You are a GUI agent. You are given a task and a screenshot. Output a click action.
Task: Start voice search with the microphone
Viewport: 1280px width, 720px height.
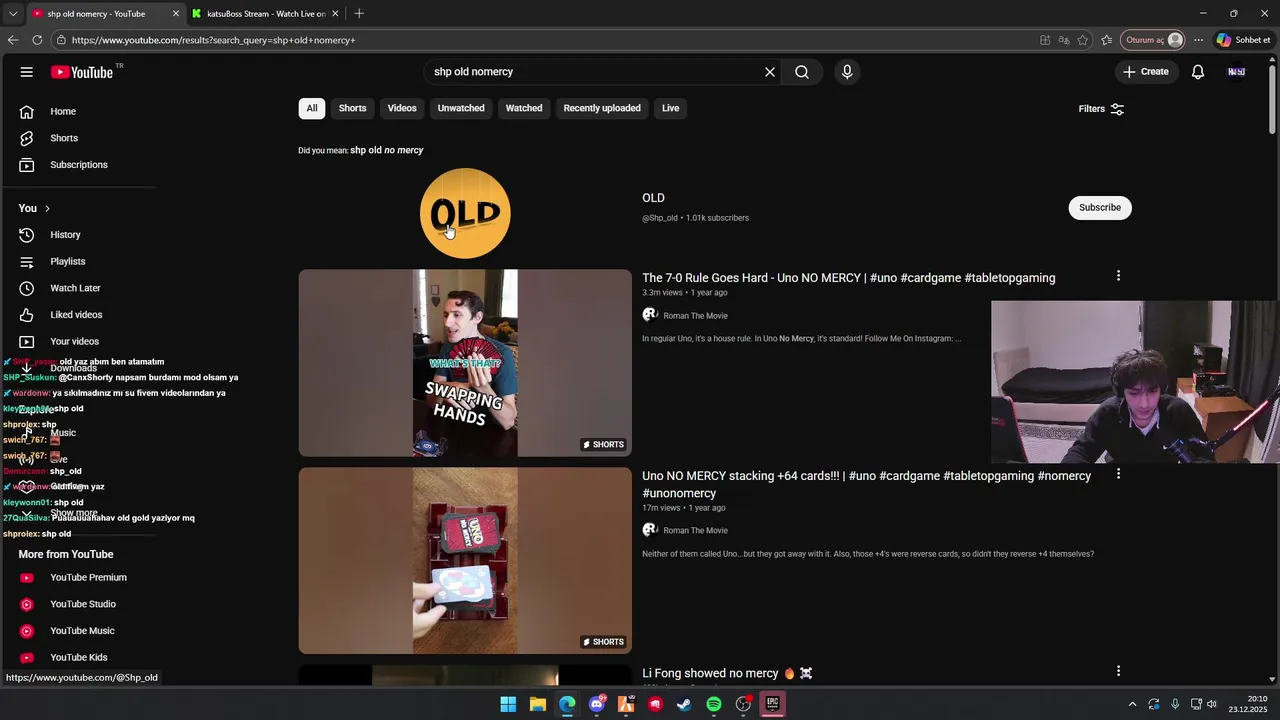click(x=847, y=72)
